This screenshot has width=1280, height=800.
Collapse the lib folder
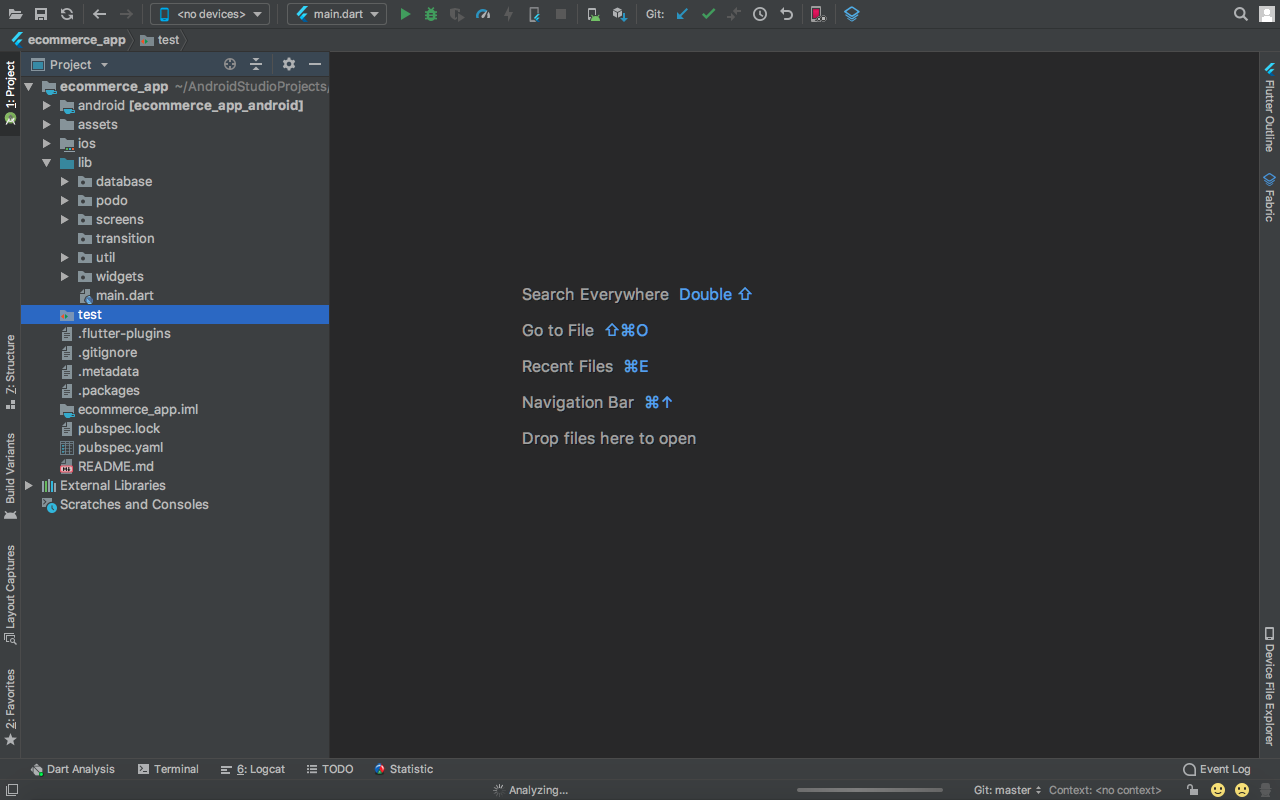(x=47, y=162)
